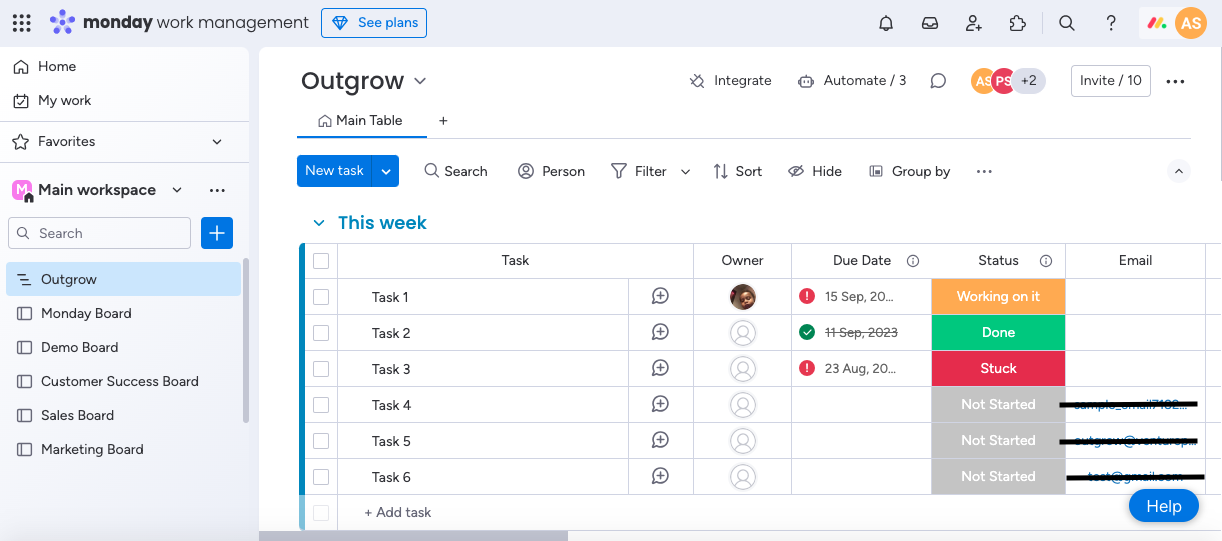Screen dimensions: 1222x541
Task: Open the Outgrow board title dropdown
Action: click(x=420, y=81)
